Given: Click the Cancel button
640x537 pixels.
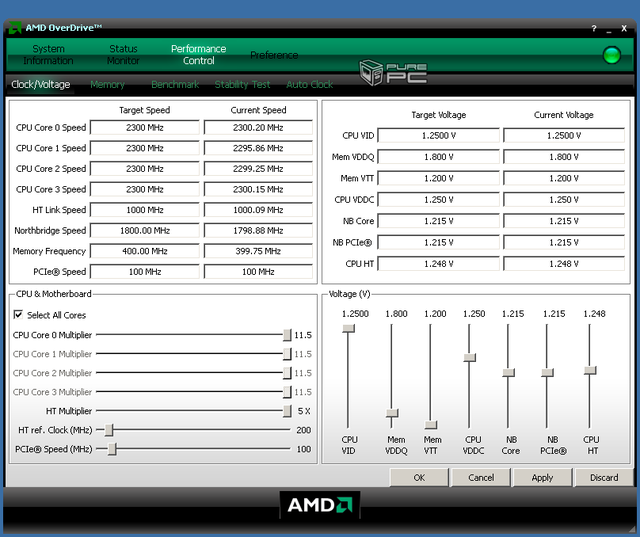Looking at the screenshot, I should click(481, 477).
